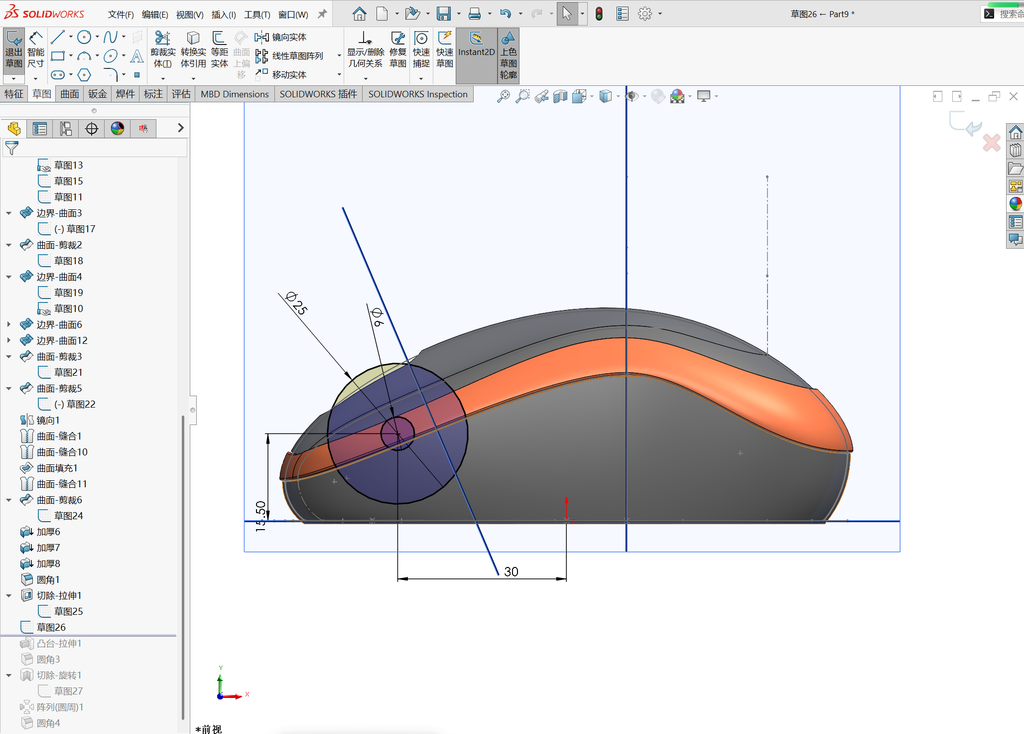Viewport: 1024px width, 734px height.
Task: Collapse the 边界-曲面3 tree node
Action: pos(8,213)
